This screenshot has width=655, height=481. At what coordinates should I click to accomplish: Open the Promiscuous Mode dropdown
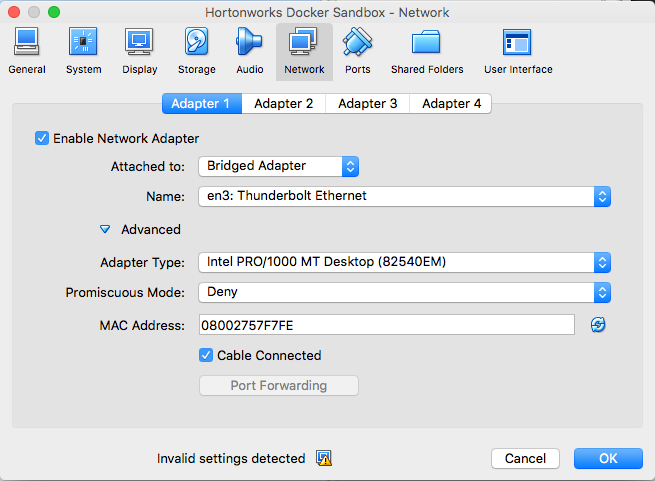404,293
